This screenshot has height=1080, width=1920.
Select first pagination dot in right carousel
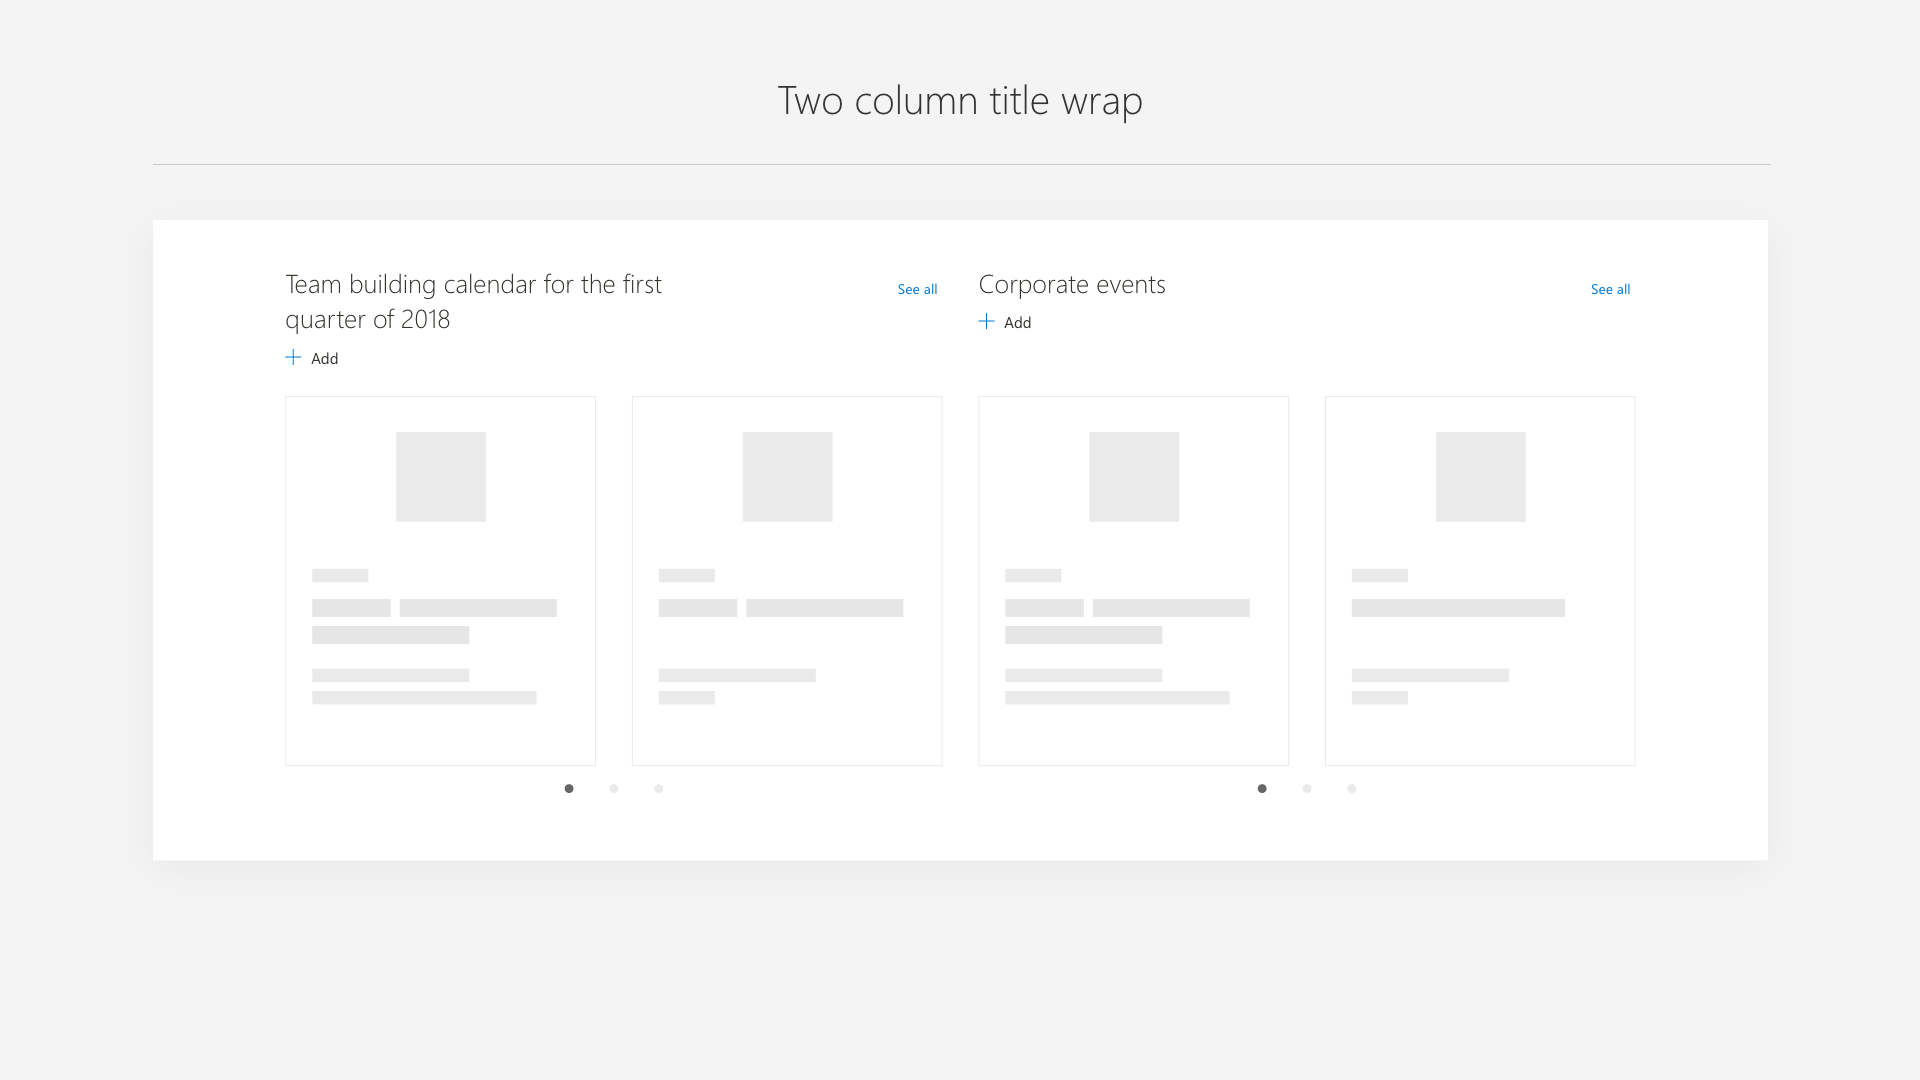pyautogui.click(x=1262, y=789)
